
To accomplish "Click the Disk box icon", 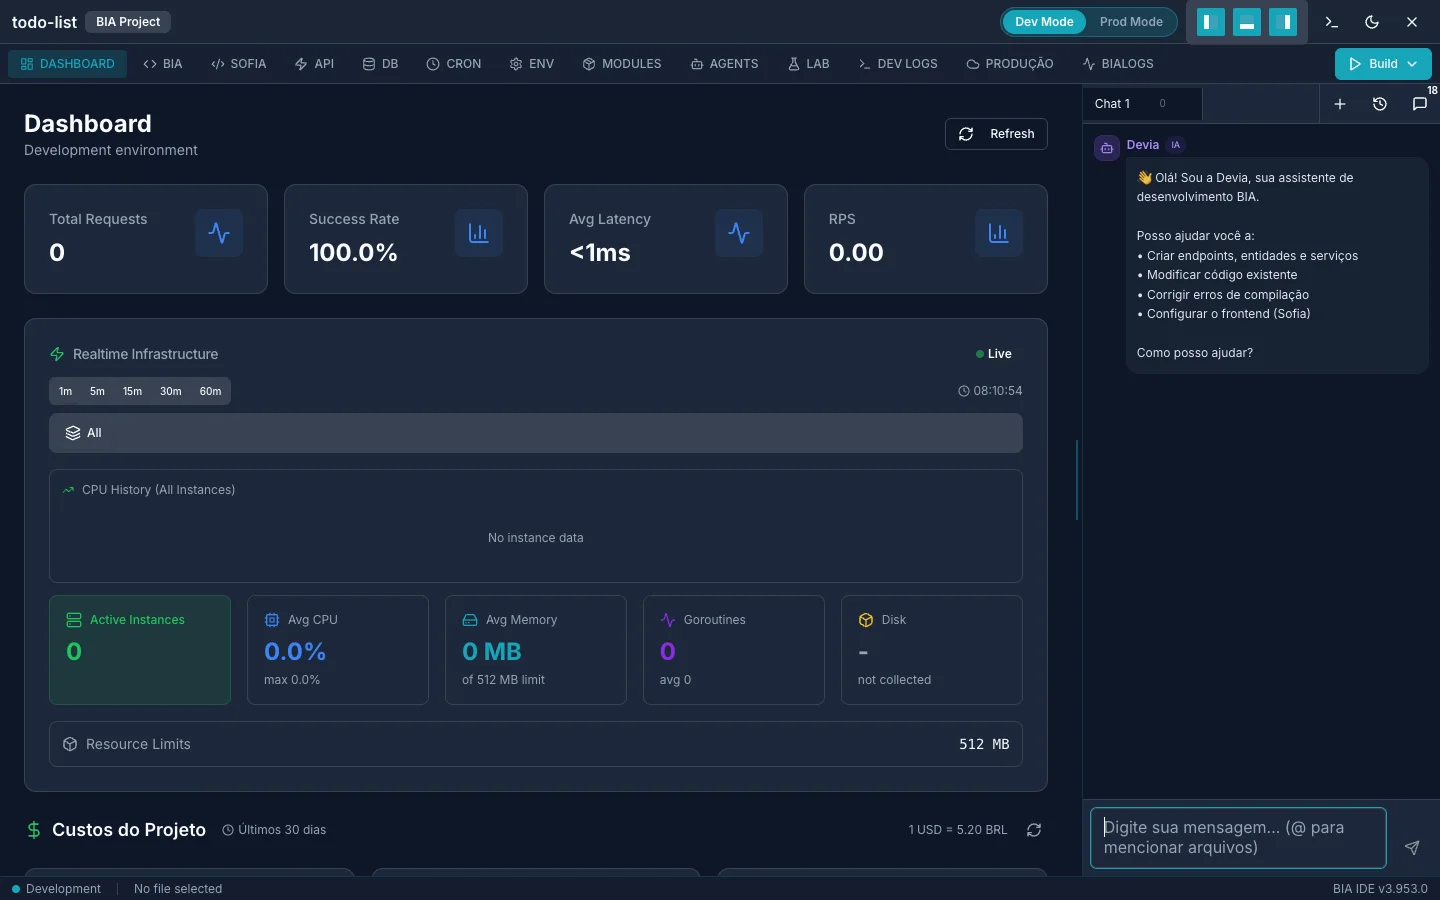I will click(866, 620).
